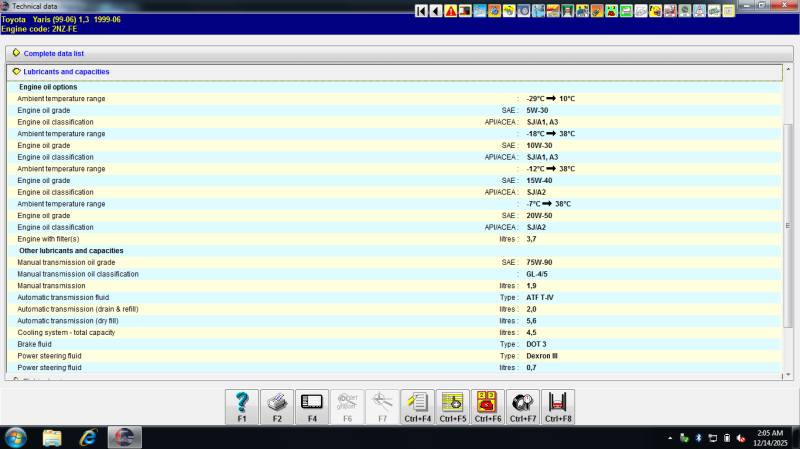Click the Ctrl+F8 car lift button

(558, 407)
